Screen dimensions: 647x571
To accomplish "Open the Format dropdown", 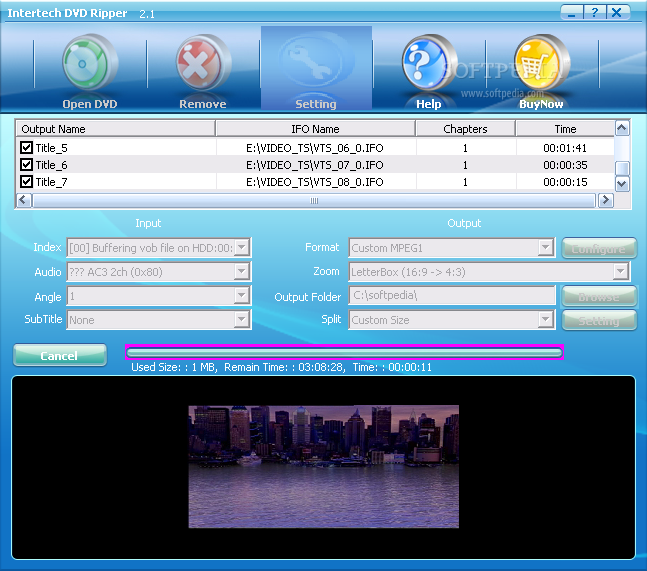I will pos(545,248).
